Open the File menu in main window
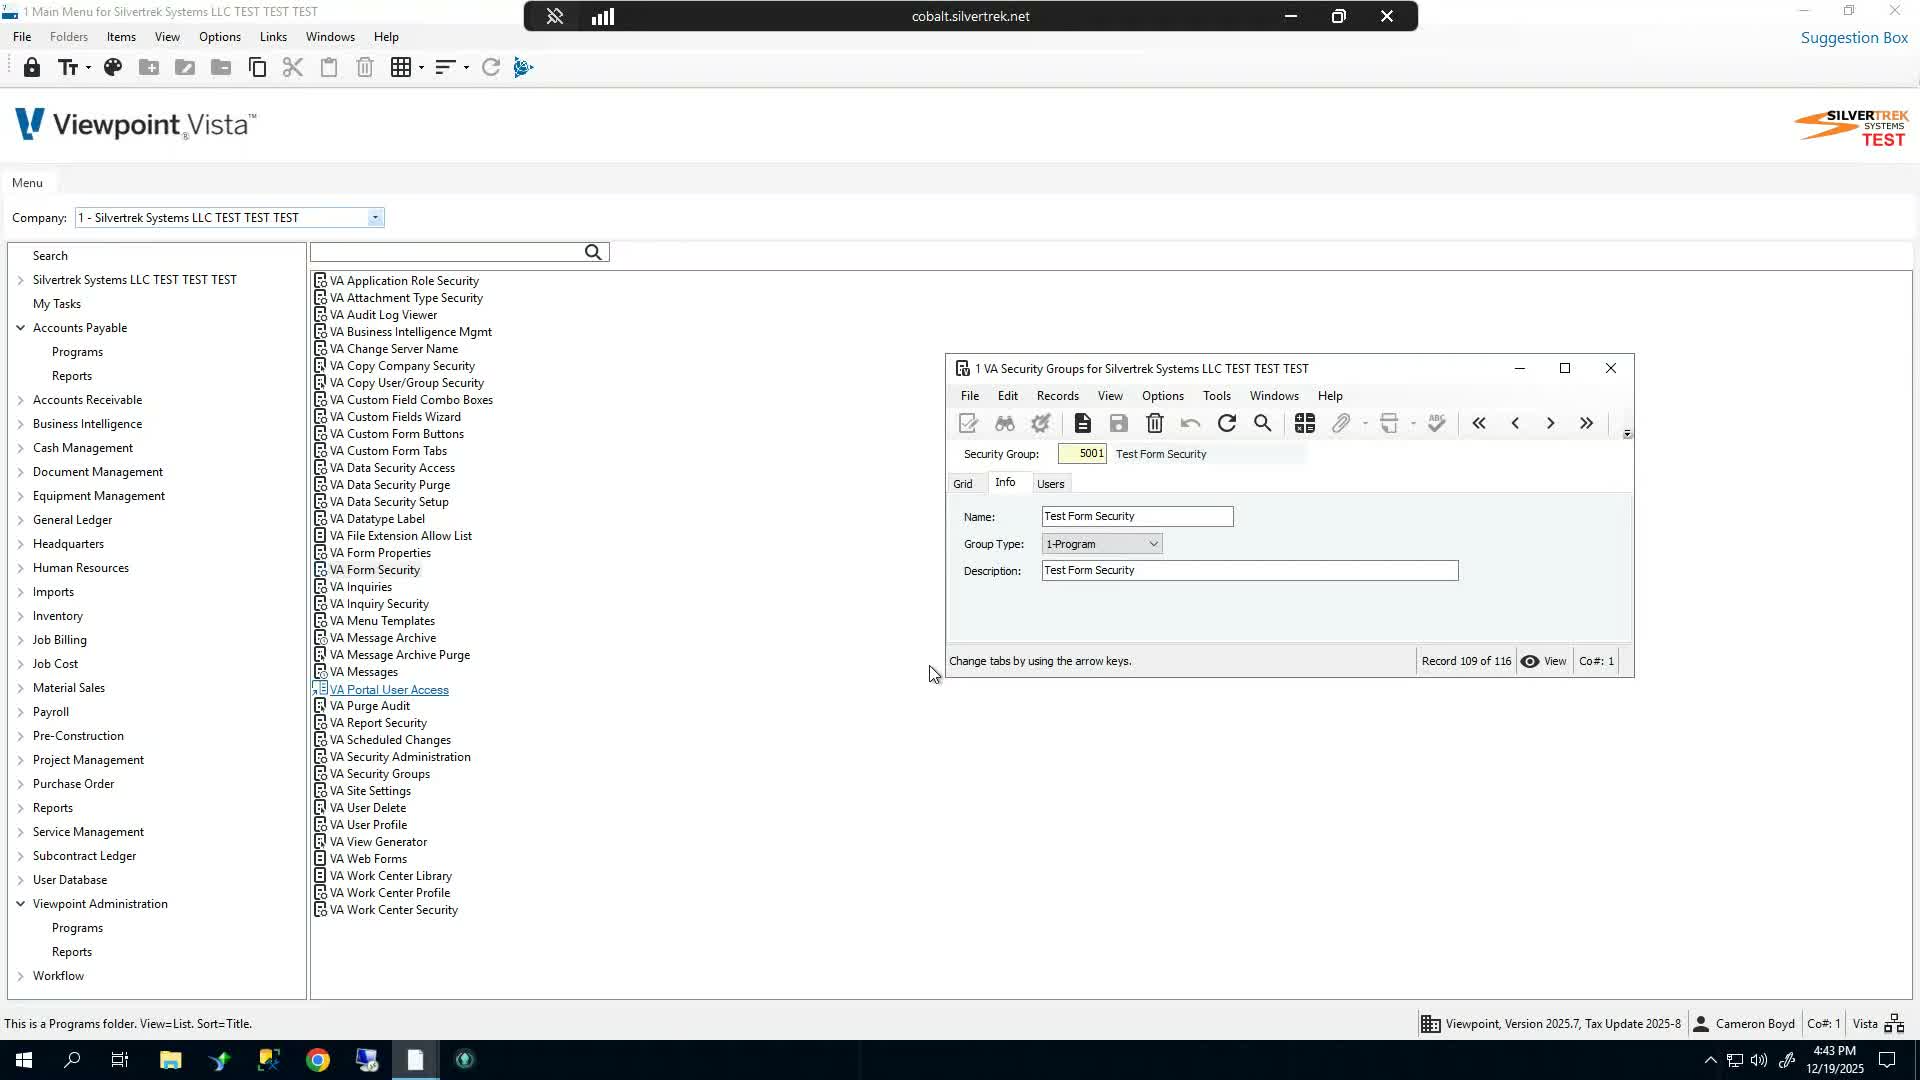 click(22, 37)
